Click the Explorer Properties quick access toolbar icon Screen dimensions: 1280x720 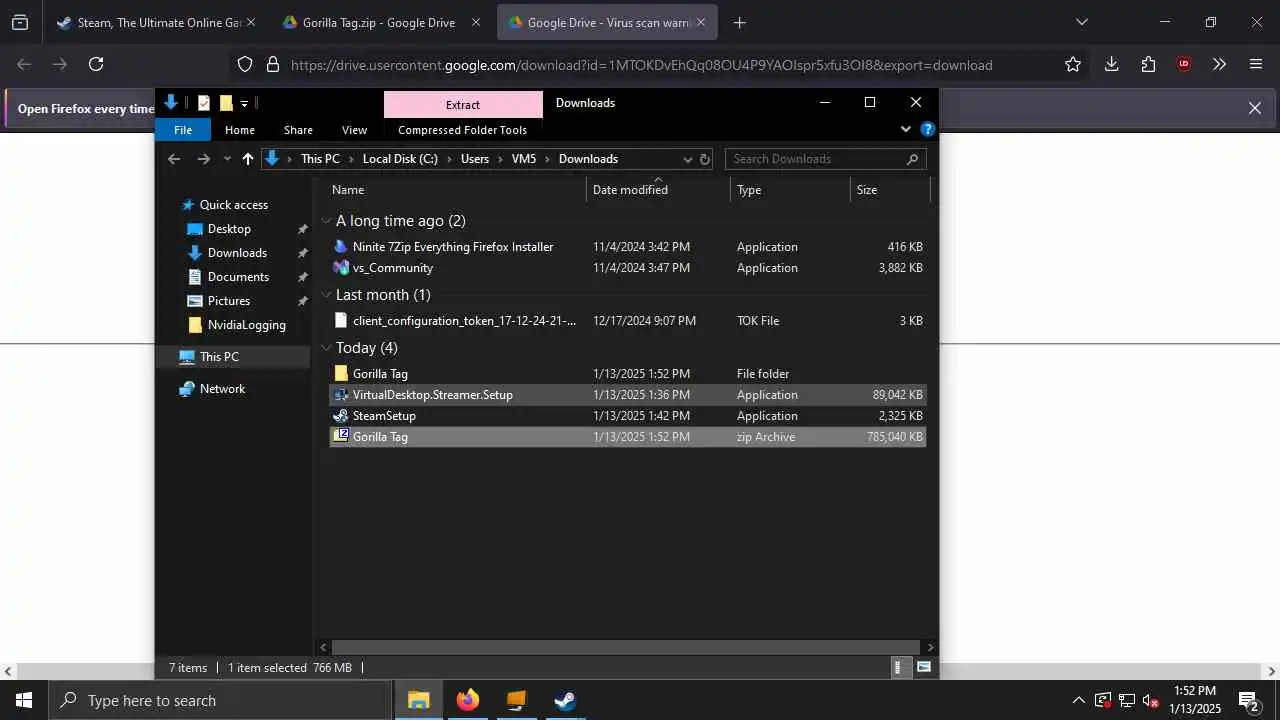click(204, 102)
